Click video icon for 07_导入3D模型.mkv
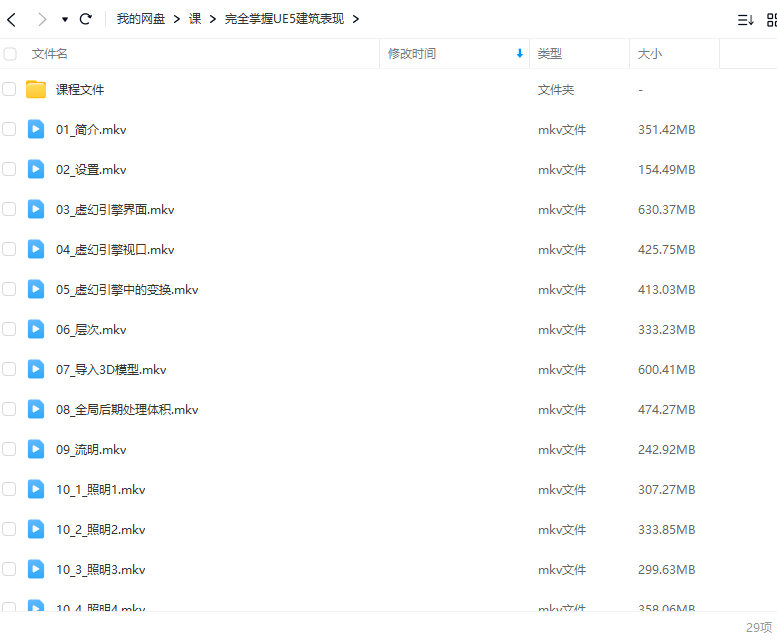Image resolution: width=777 pixels, height=640 pixels. coord(36,369)
